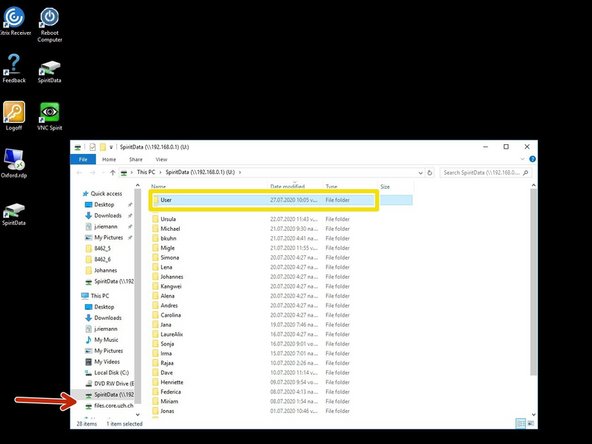Open the Oxford.rdp remote desktop icon

[x=14, y=163]
